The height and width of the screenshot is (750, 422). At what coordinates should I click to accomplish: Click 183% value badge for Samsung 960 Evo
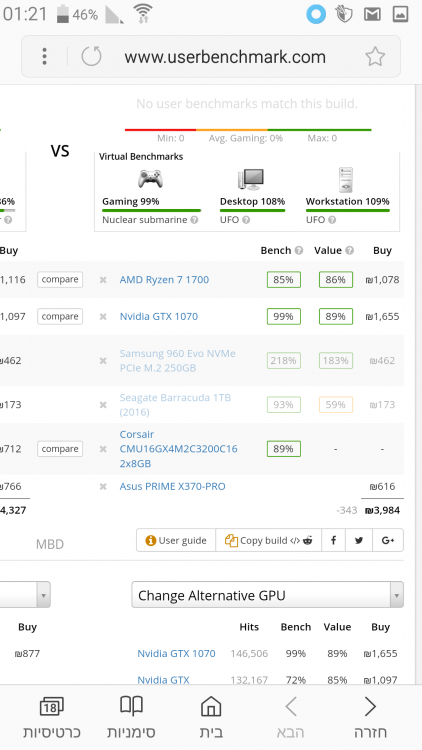click(336, 361)
